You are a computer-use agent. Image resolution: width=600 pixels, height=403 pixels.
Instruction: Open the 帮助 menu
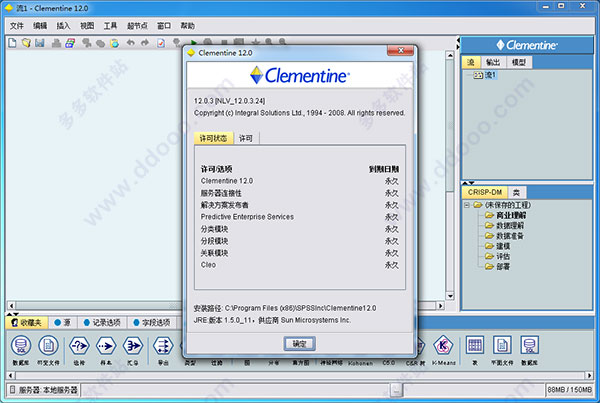point(188,26)
